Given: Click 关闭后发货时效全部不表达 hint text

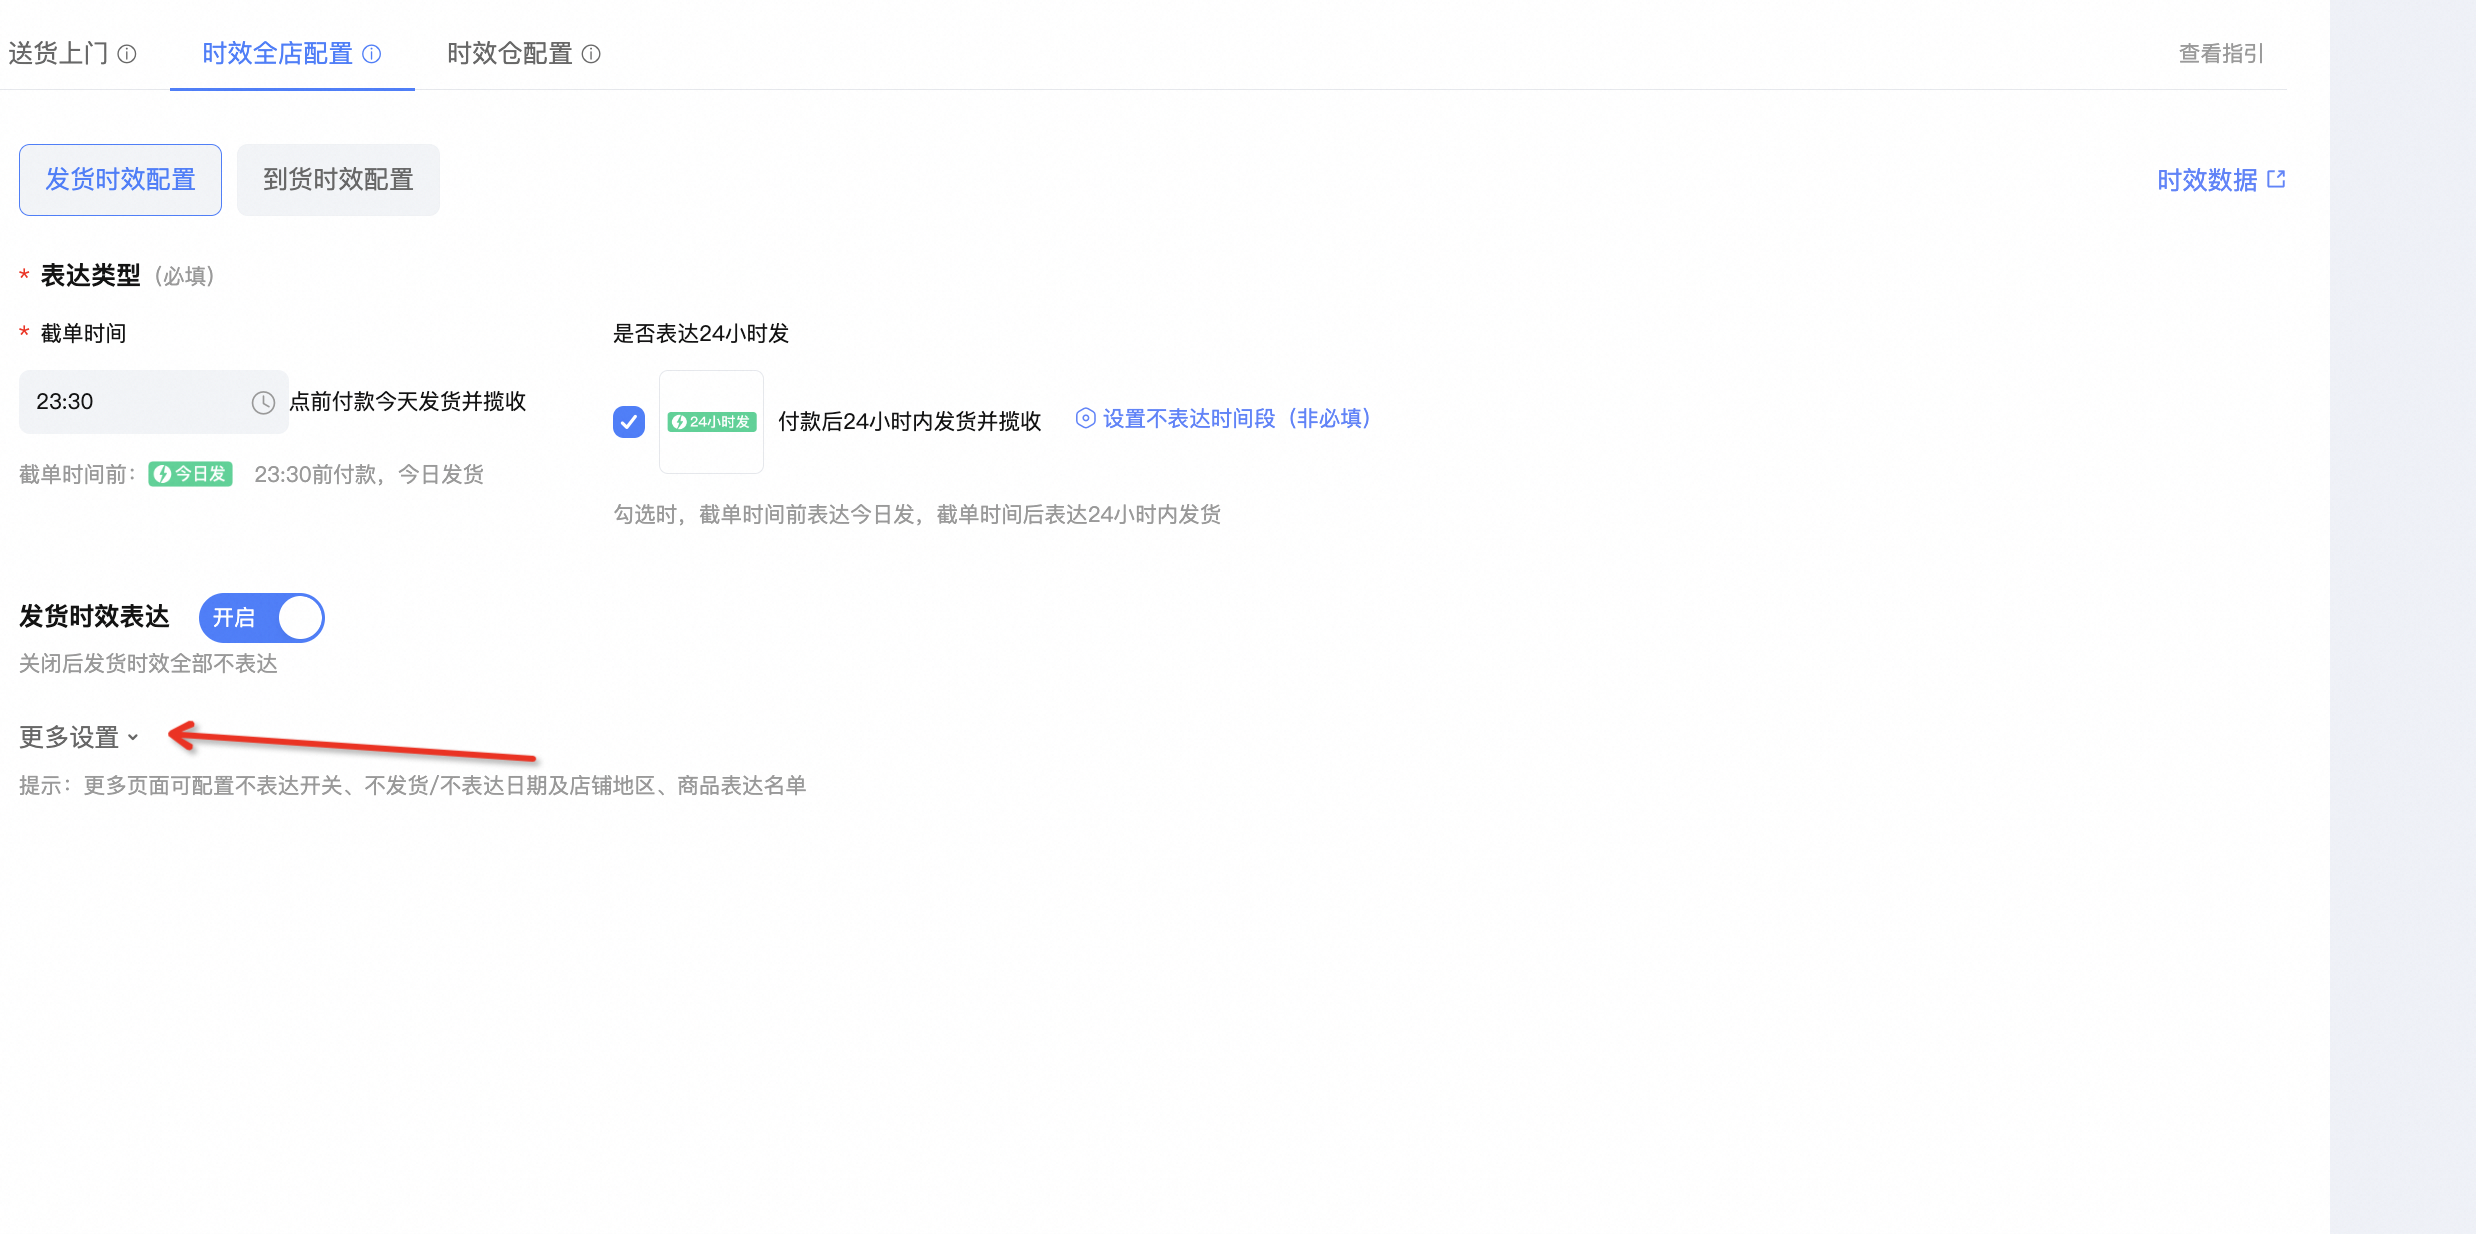Looking at the screenshot, I should click(x=148, y=664).
